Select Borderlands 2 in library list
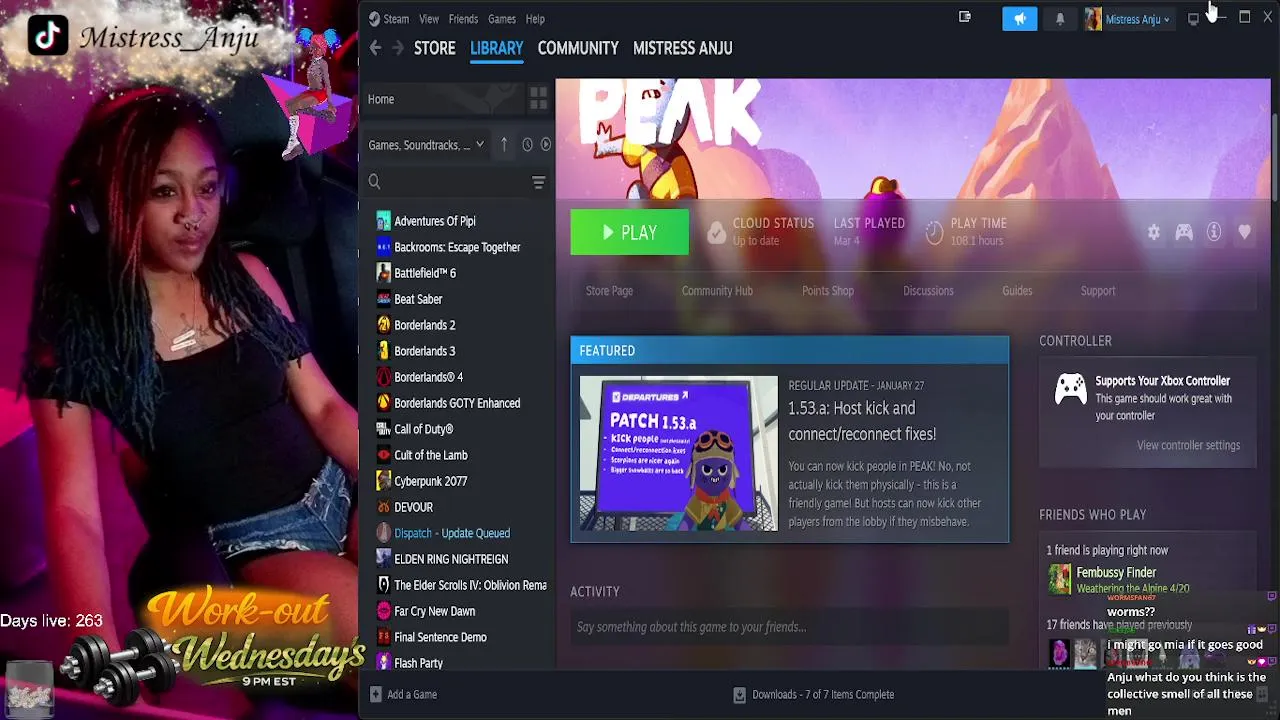This screenshot has height=720, width=1280. [x=425, y=325]
